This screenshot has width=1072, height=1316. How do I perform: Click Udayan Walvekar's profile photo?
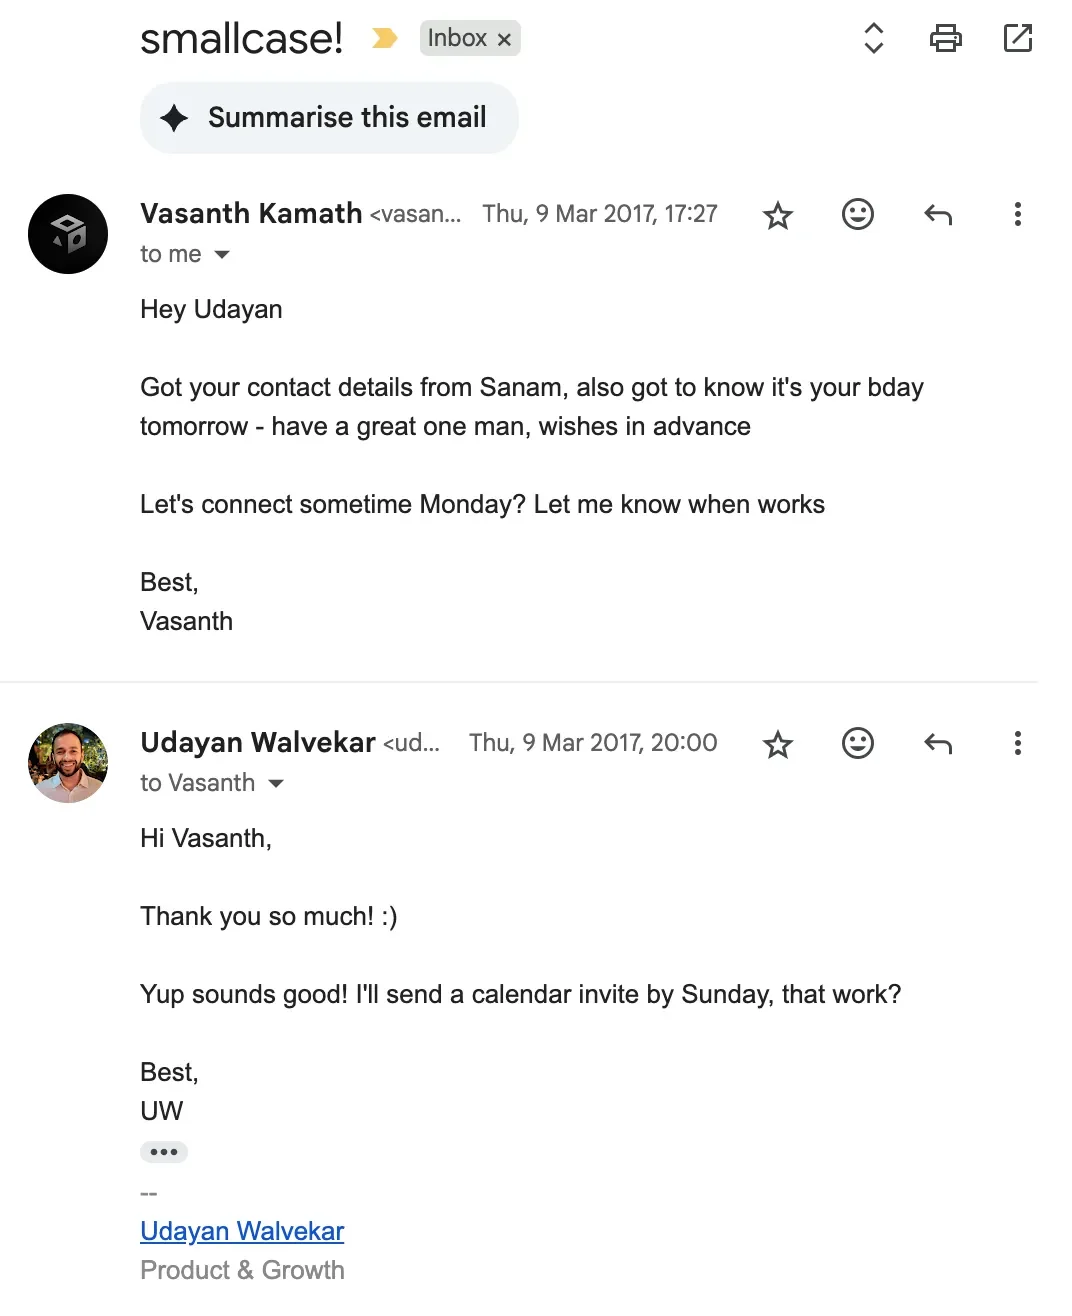tap(68, 763)
